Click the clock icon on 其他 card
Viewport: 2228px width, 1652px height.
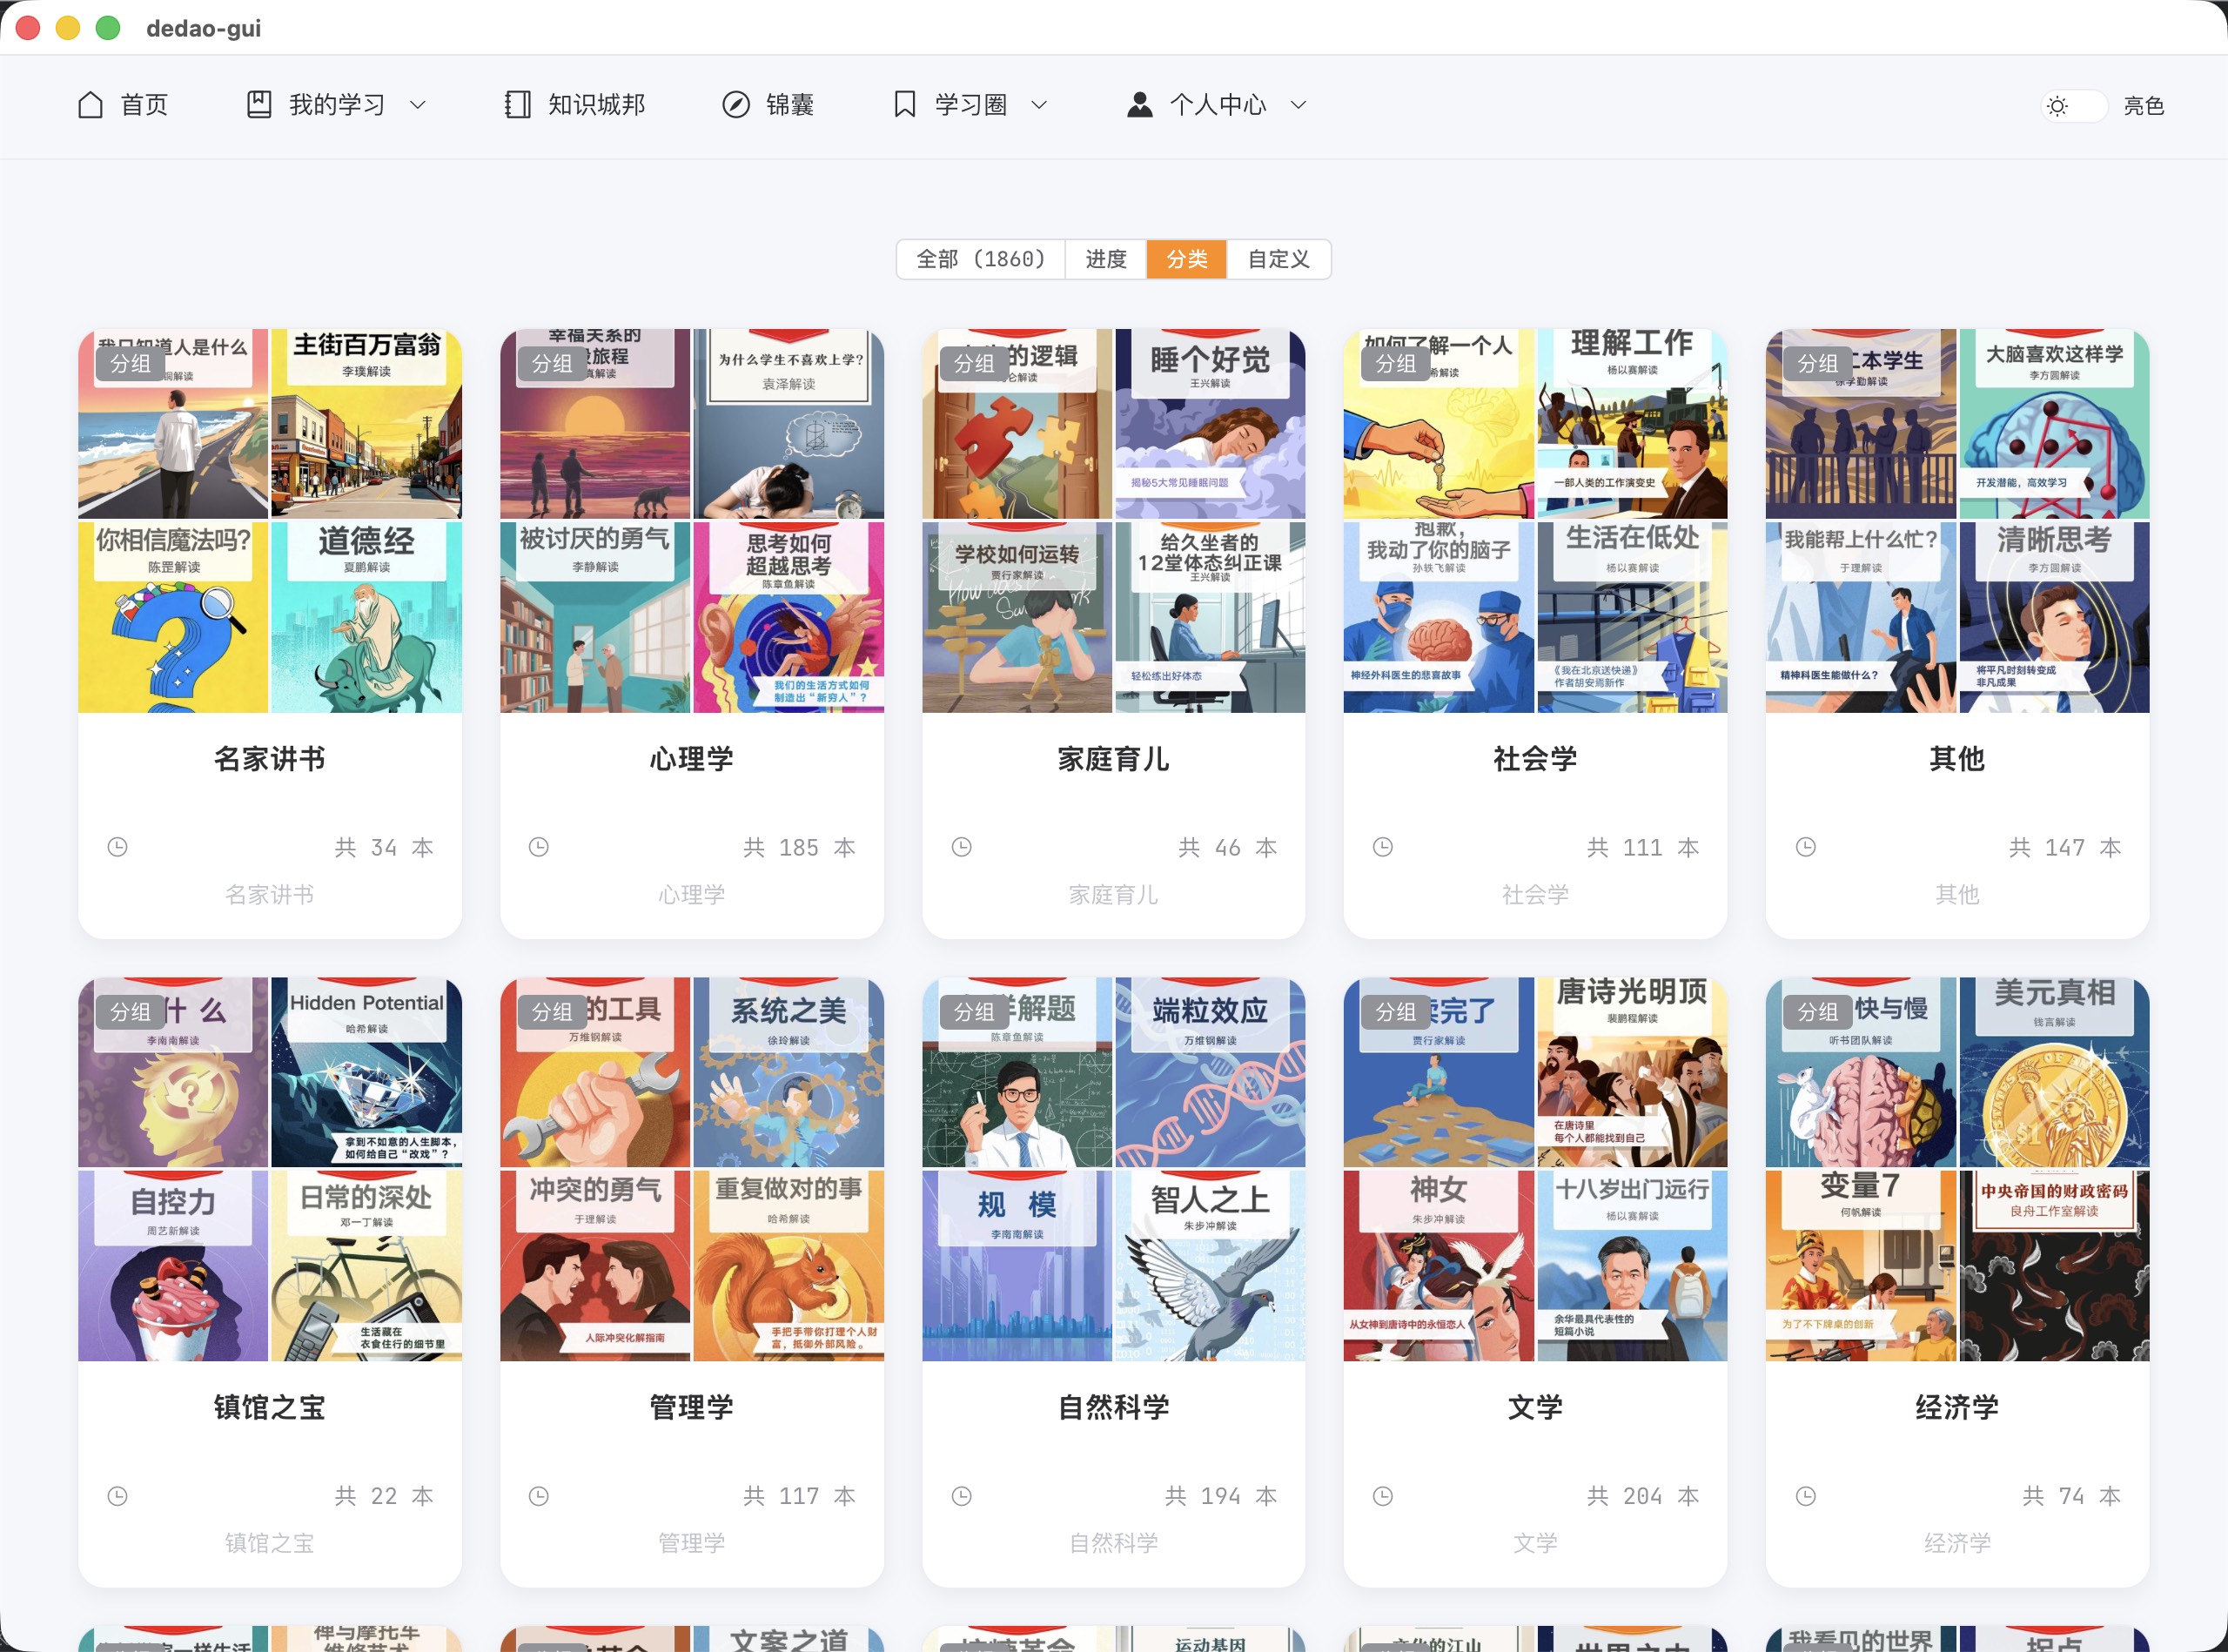[1805, 847]
